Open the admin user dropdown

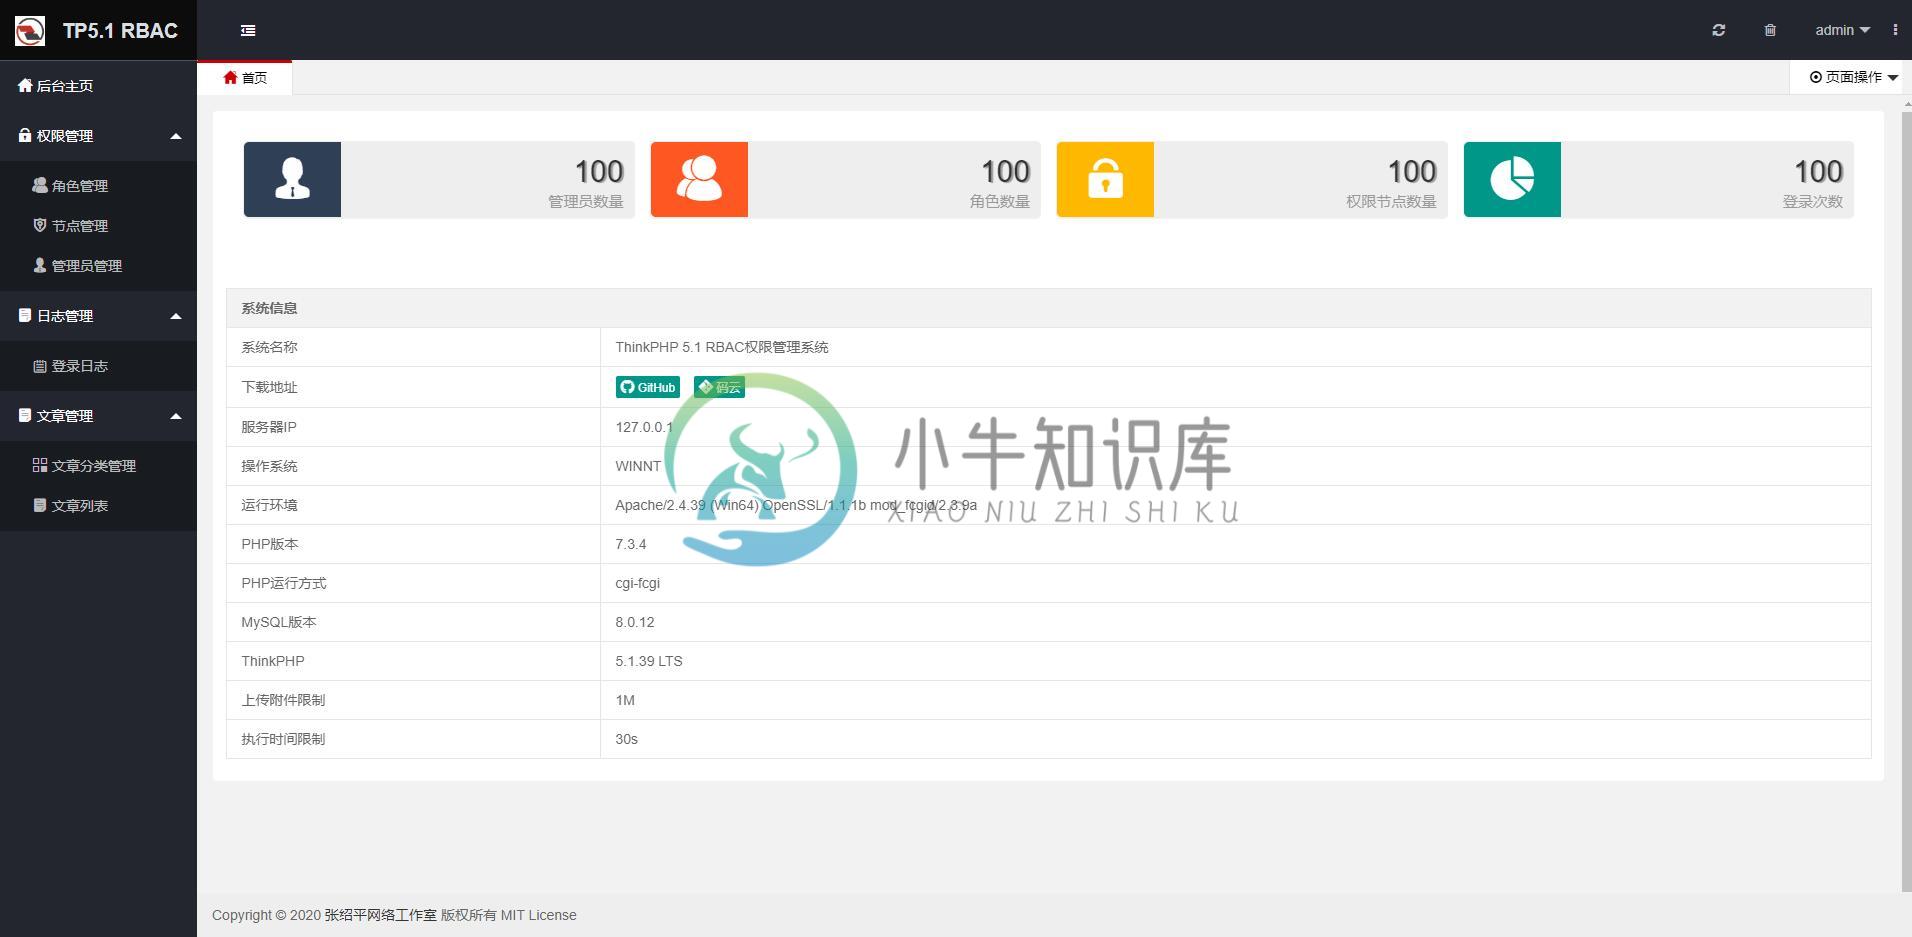pos(1842,30)
